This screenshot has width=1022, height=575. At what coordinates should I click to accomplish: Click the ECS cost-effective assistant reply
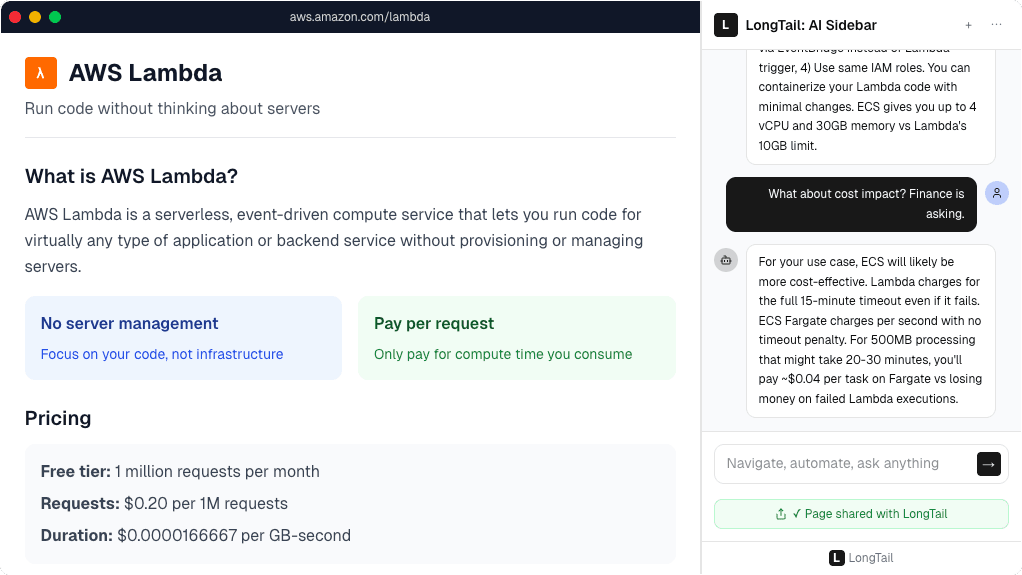[871, 331]
